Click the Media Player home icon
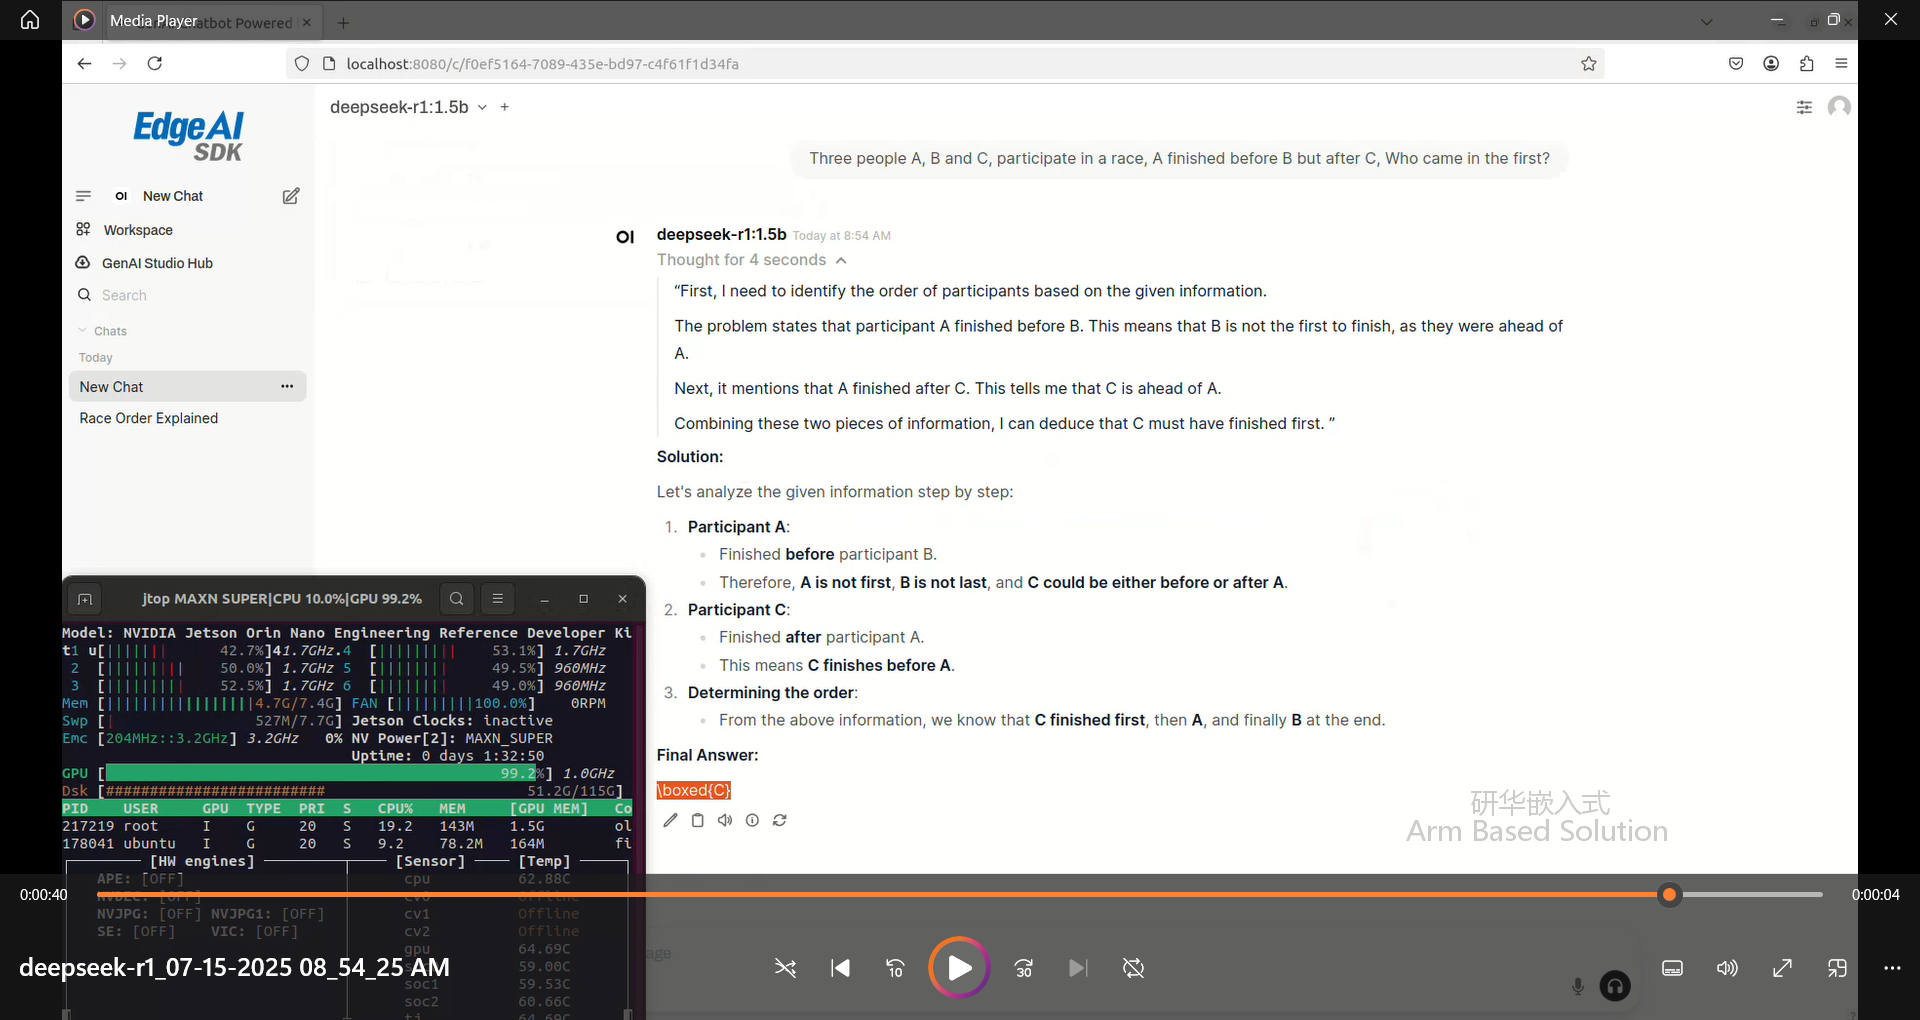 pos(30,20)
